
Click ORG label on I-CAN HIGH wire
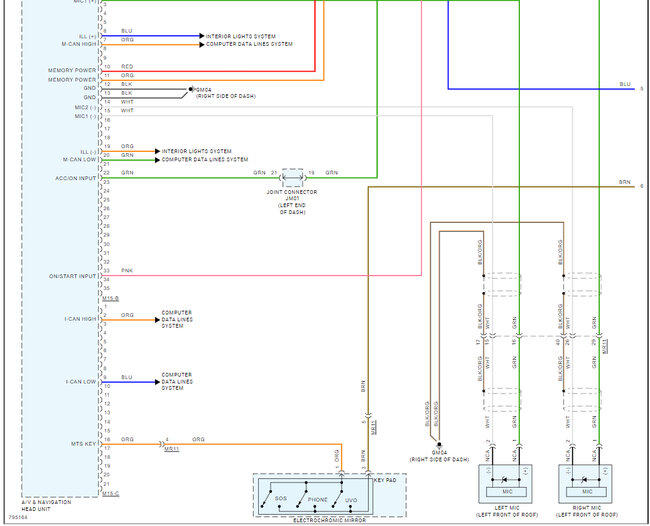127,315
